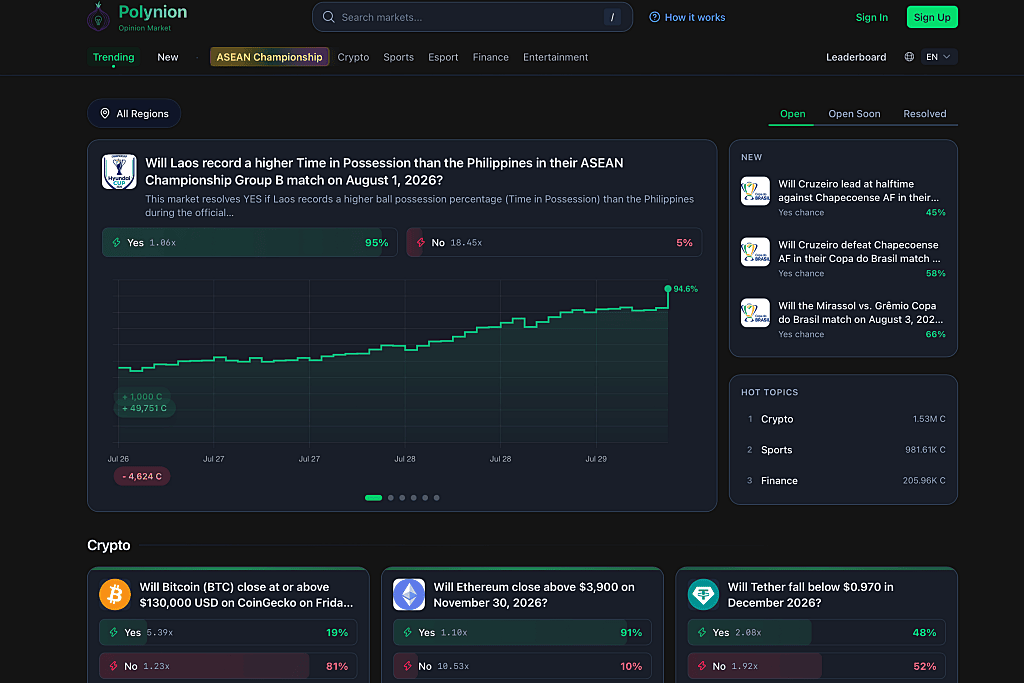Click the Bitcoin coin icon
1024x683 pixels.
pos(115,595)
